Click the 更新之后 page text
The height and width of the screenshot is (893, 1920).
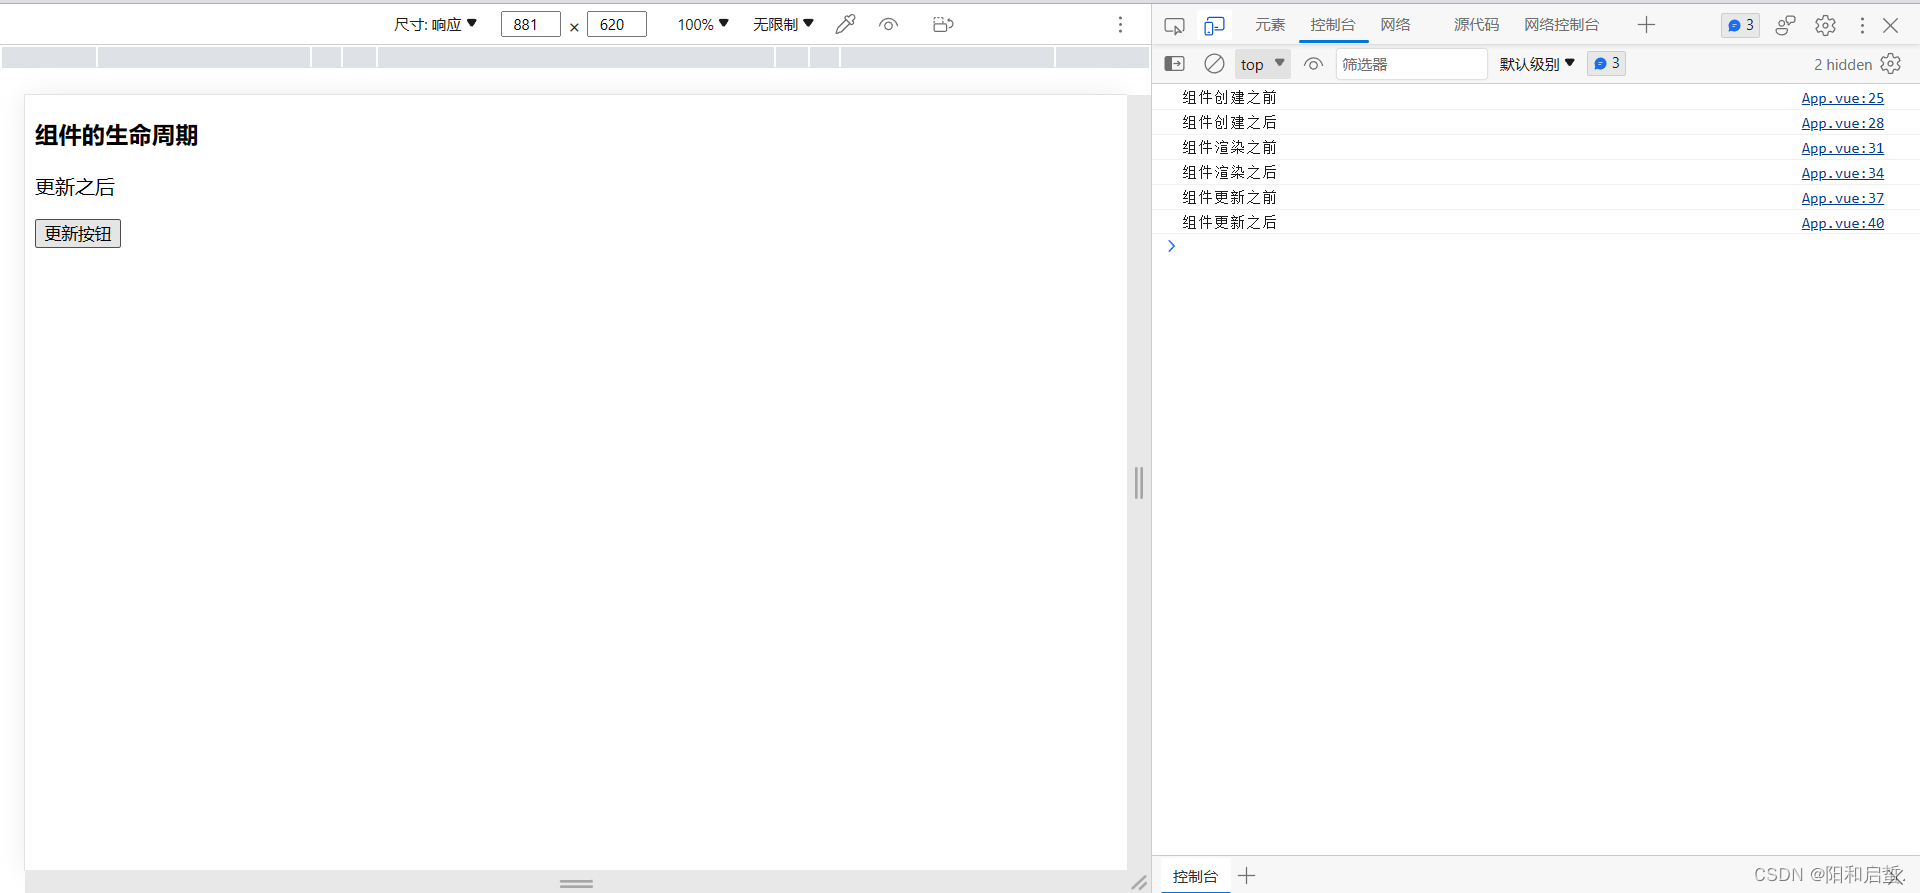click(x=75, y=187)
